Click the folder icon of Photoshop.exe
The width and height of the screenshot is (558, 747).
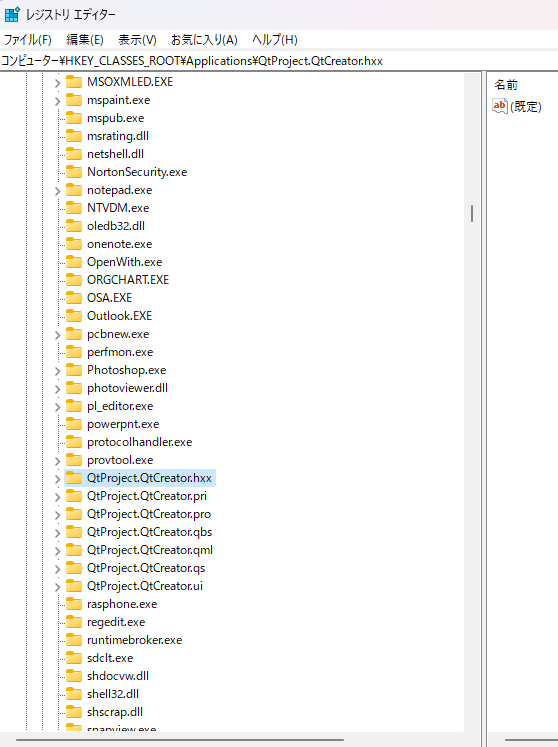click(74, 370)
